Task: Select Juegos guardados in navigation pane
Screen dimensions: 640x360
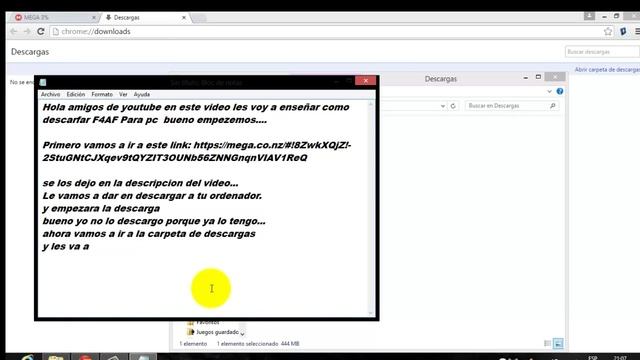Action: [x=213, y=332]
